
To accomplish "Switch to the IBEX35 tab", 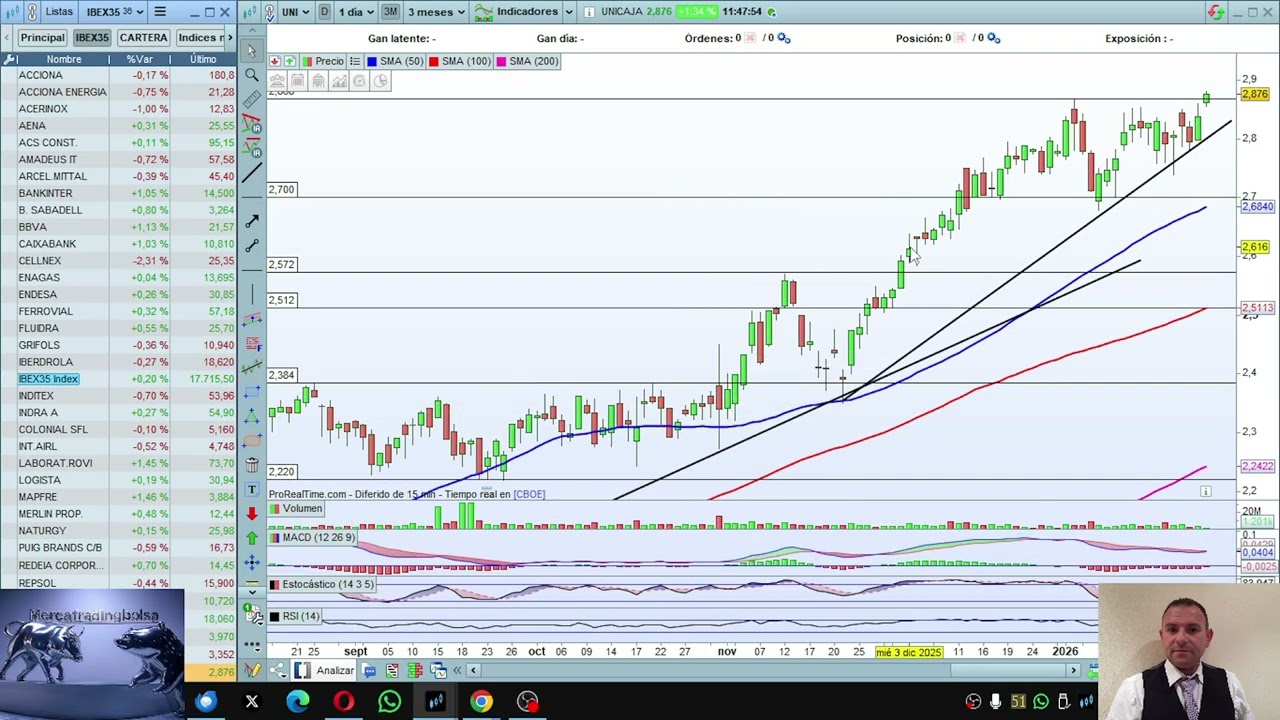I will pyautogui.click(x=91, y=37).
